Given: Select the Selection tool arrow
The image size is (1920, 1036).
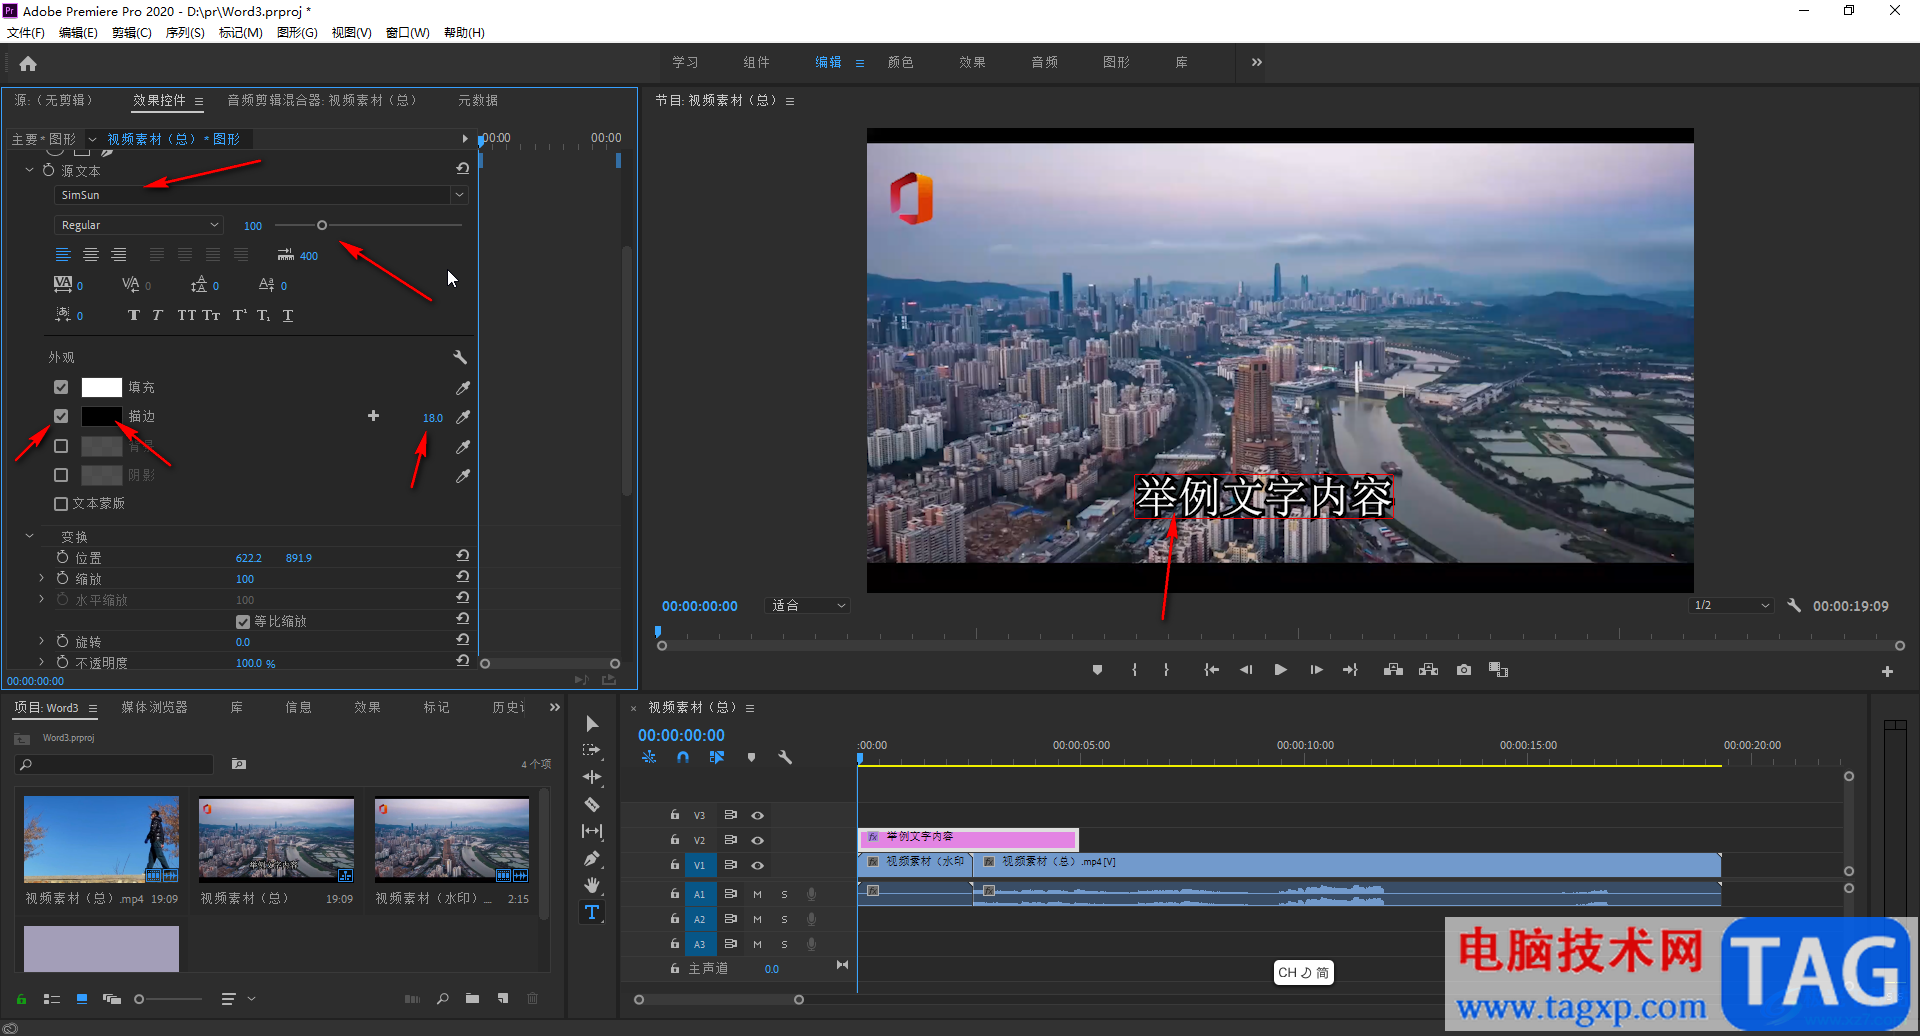Looking at the screenshot, I should pyautogui.click(x=592, y=724).
